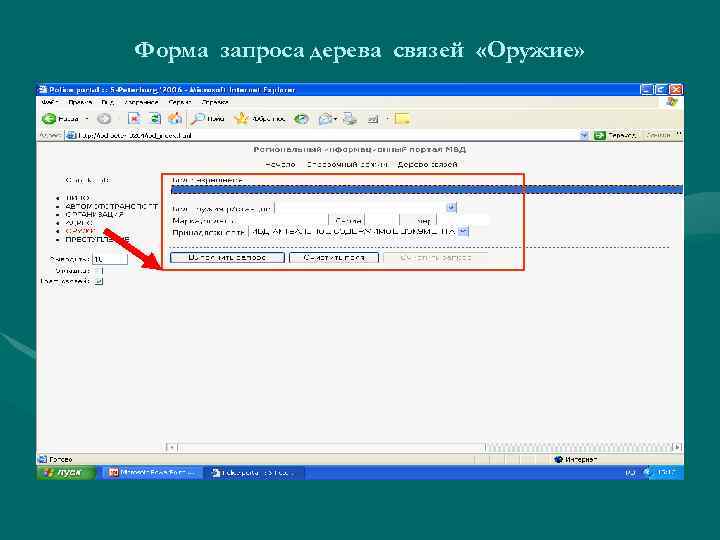Viewport: 720px width, 540px height.
Task: Open the Поиск magnifier toolbar button
Action: pyautogui.click(x=208, y=119)
